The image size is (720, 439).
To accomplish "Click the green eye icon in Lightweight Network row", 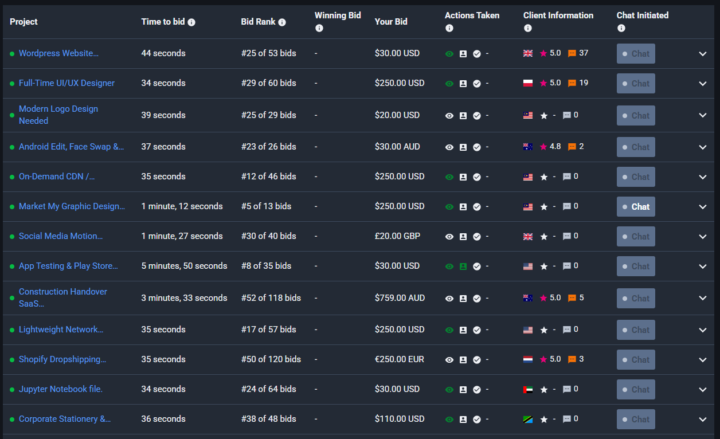I will point(449,330).
